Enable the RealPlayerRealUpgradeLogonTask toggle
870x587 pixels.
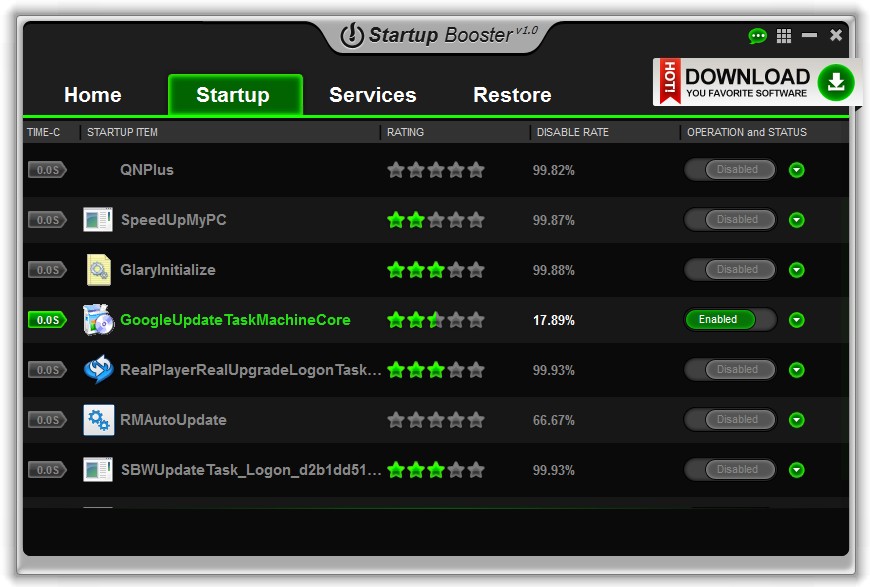point(730,370)
